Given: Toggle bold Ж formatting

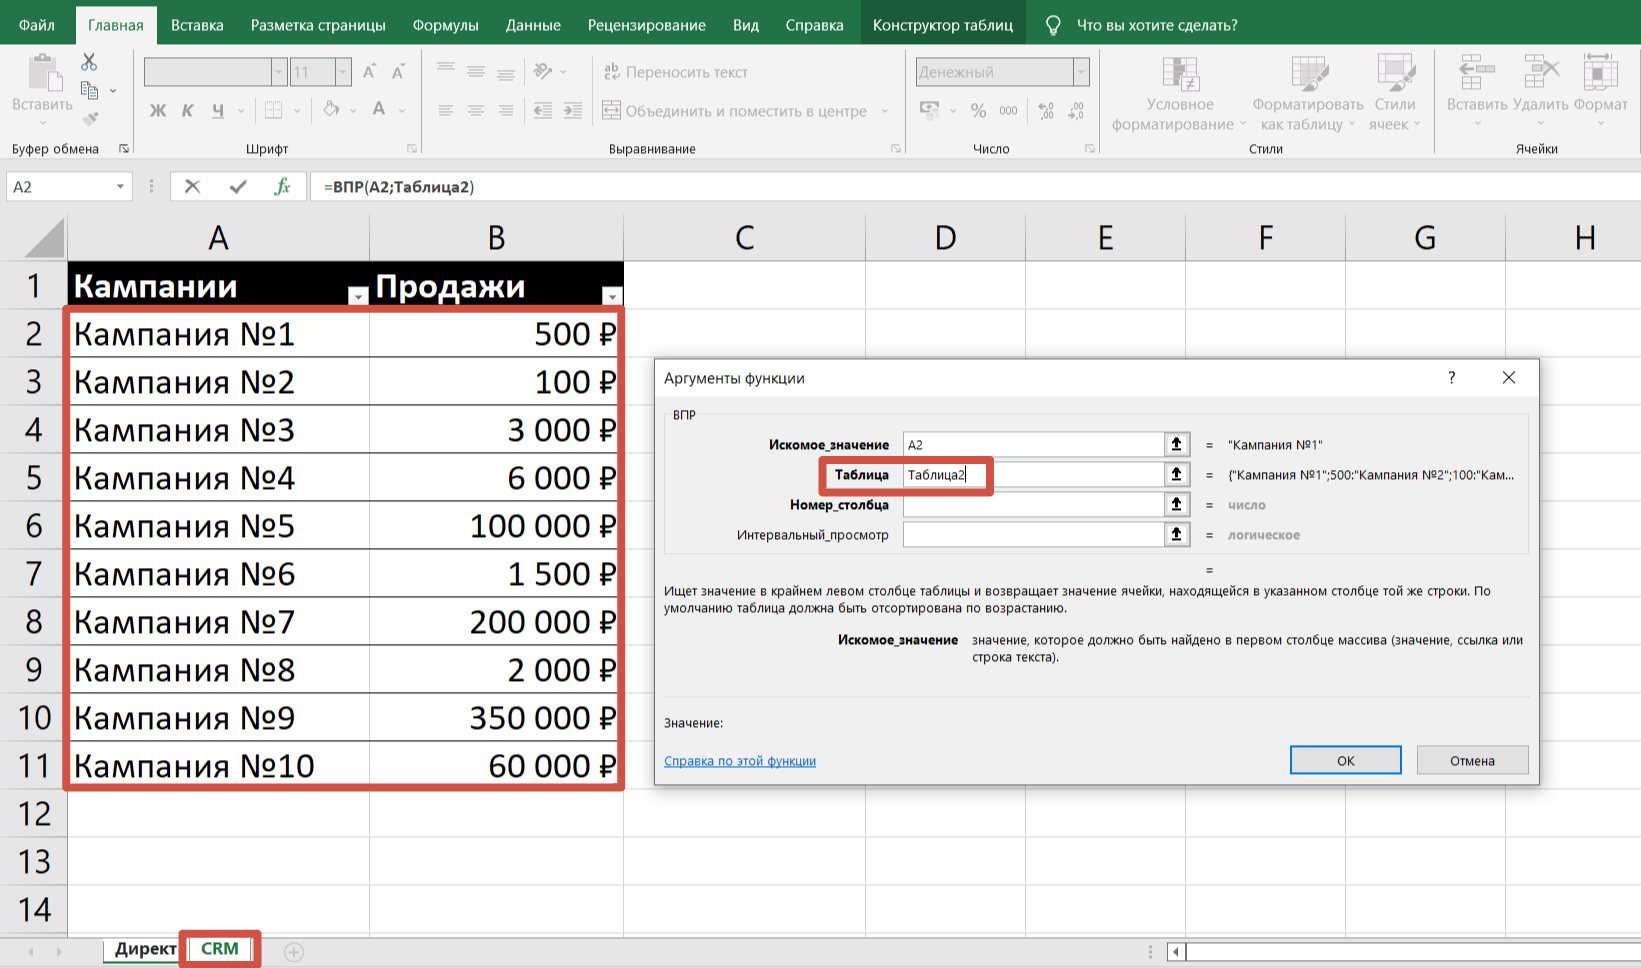Looking at the screenshot, I should [158, 110].
